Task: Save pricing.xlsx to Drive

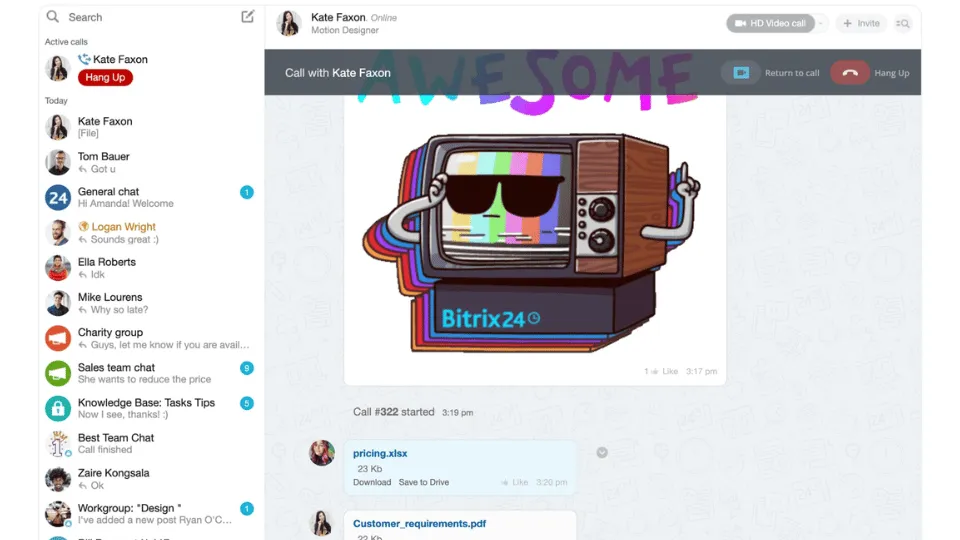Action: click(424, 482)
